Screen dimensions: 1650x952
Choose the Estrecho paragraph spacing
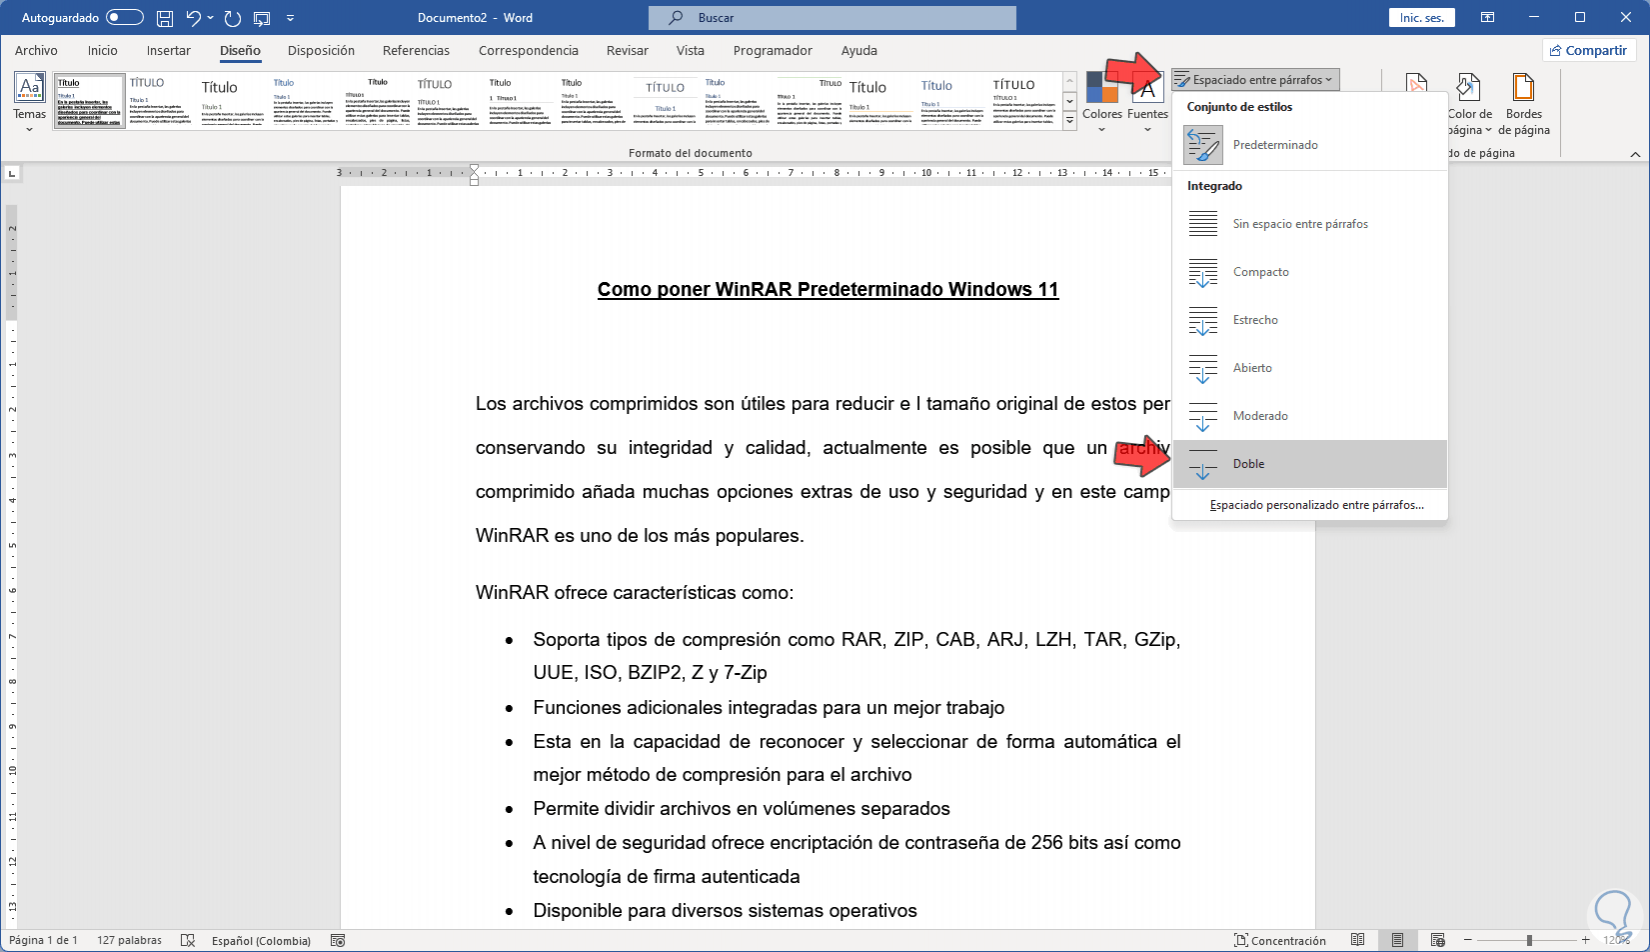pos(1310,320)
